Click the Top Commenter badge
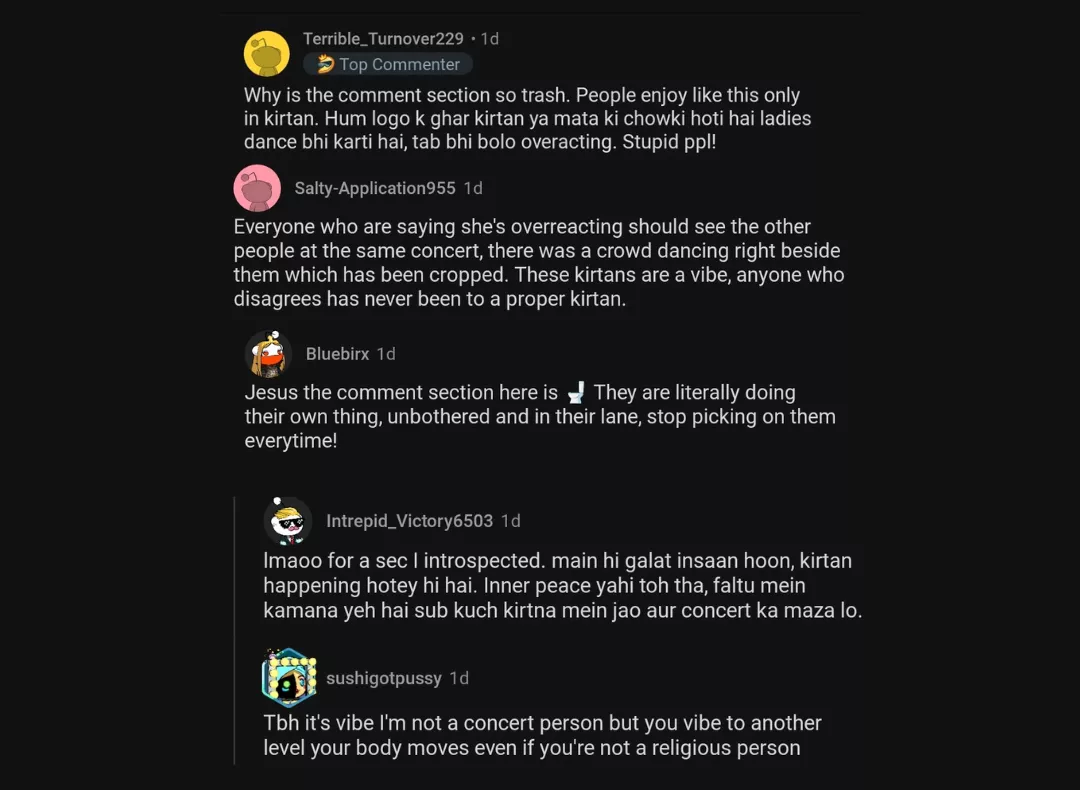 [x=388, y=64]
